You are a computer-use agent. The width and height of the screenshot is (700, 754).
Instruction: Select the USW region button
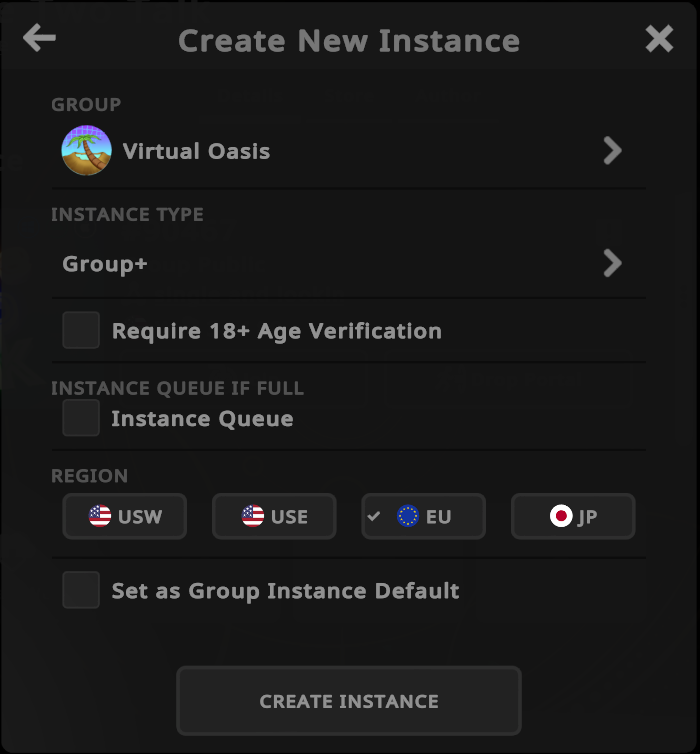[x=125, y=516]
